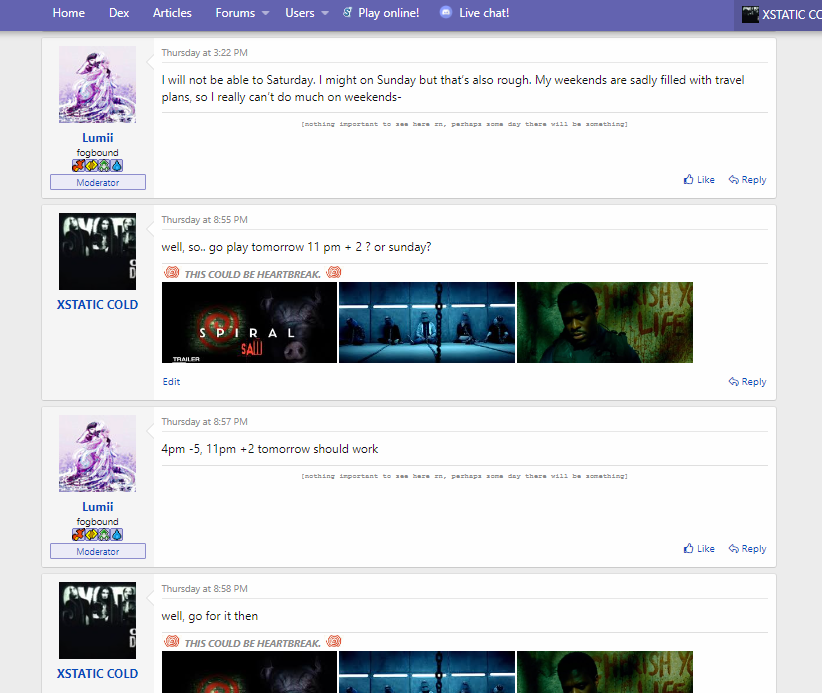Open Lumii username on 3:22 PM post
Viewport: 822px width, 693px height.
(x=98, y=138)
